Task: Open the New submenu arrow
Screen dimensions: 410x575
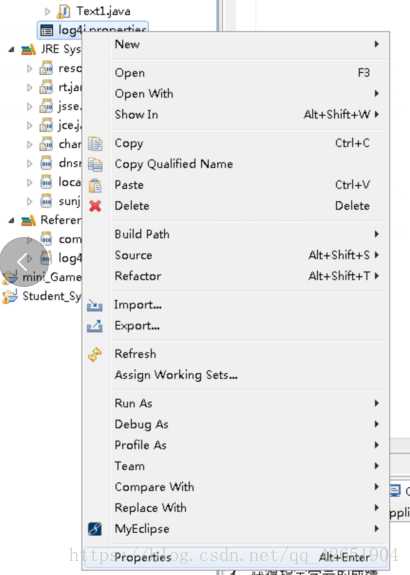Action: (x=377, y=44)
